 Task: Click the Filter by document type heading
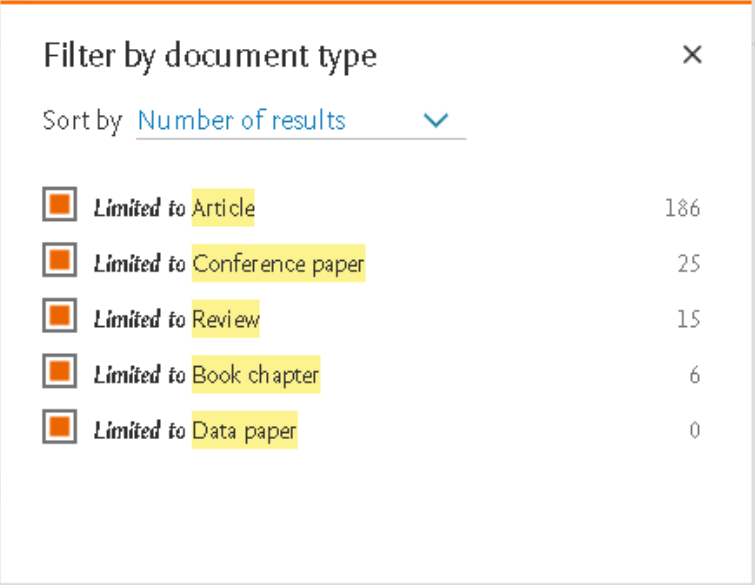point(210,56)
